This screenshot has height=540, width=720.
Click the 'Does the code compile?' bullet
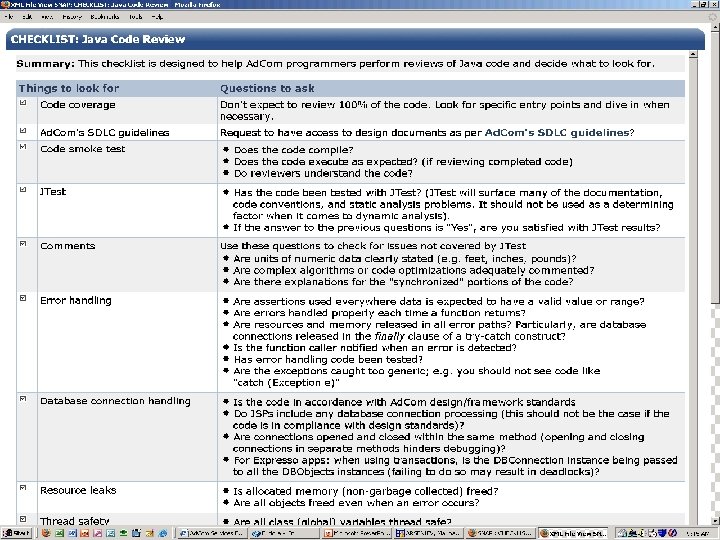[293, 150]
